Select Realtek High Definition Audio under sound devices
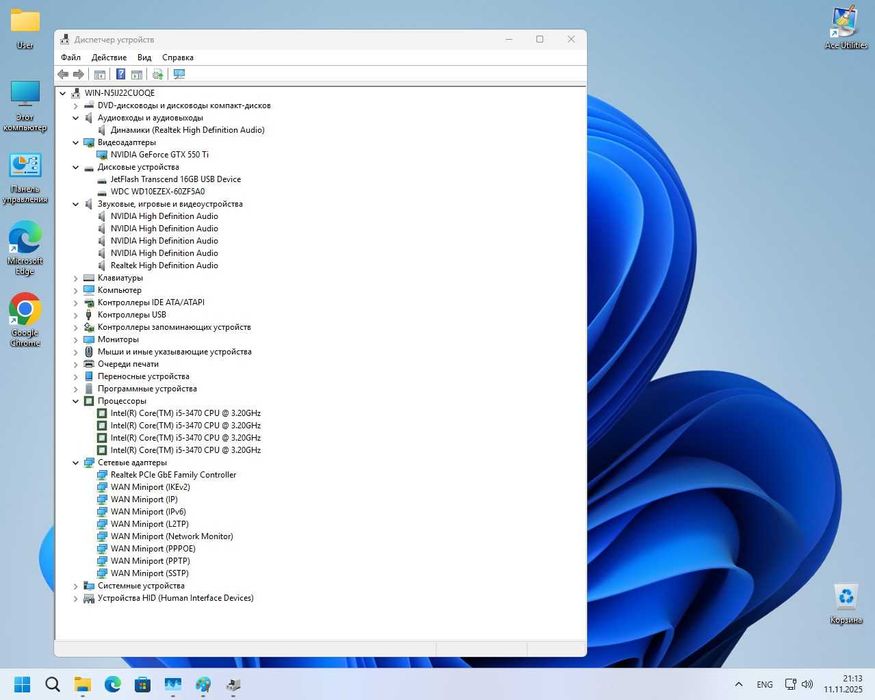 pyautogui.click(x=164, y=266)
